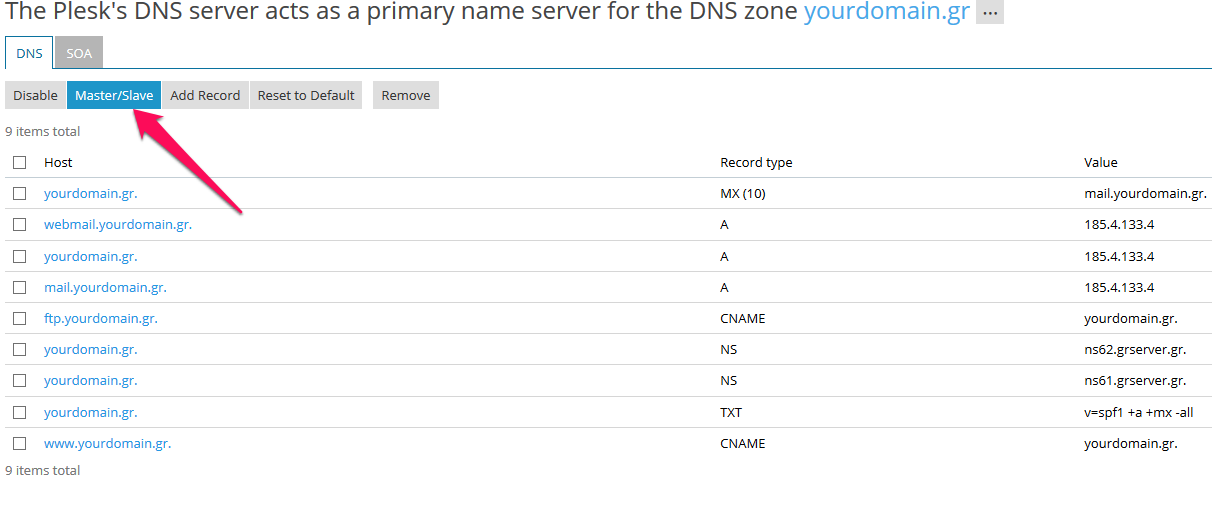Sort by the Host column header
Screen dimensions: 1212x531
pyautogui.click(x=58, y=162)
